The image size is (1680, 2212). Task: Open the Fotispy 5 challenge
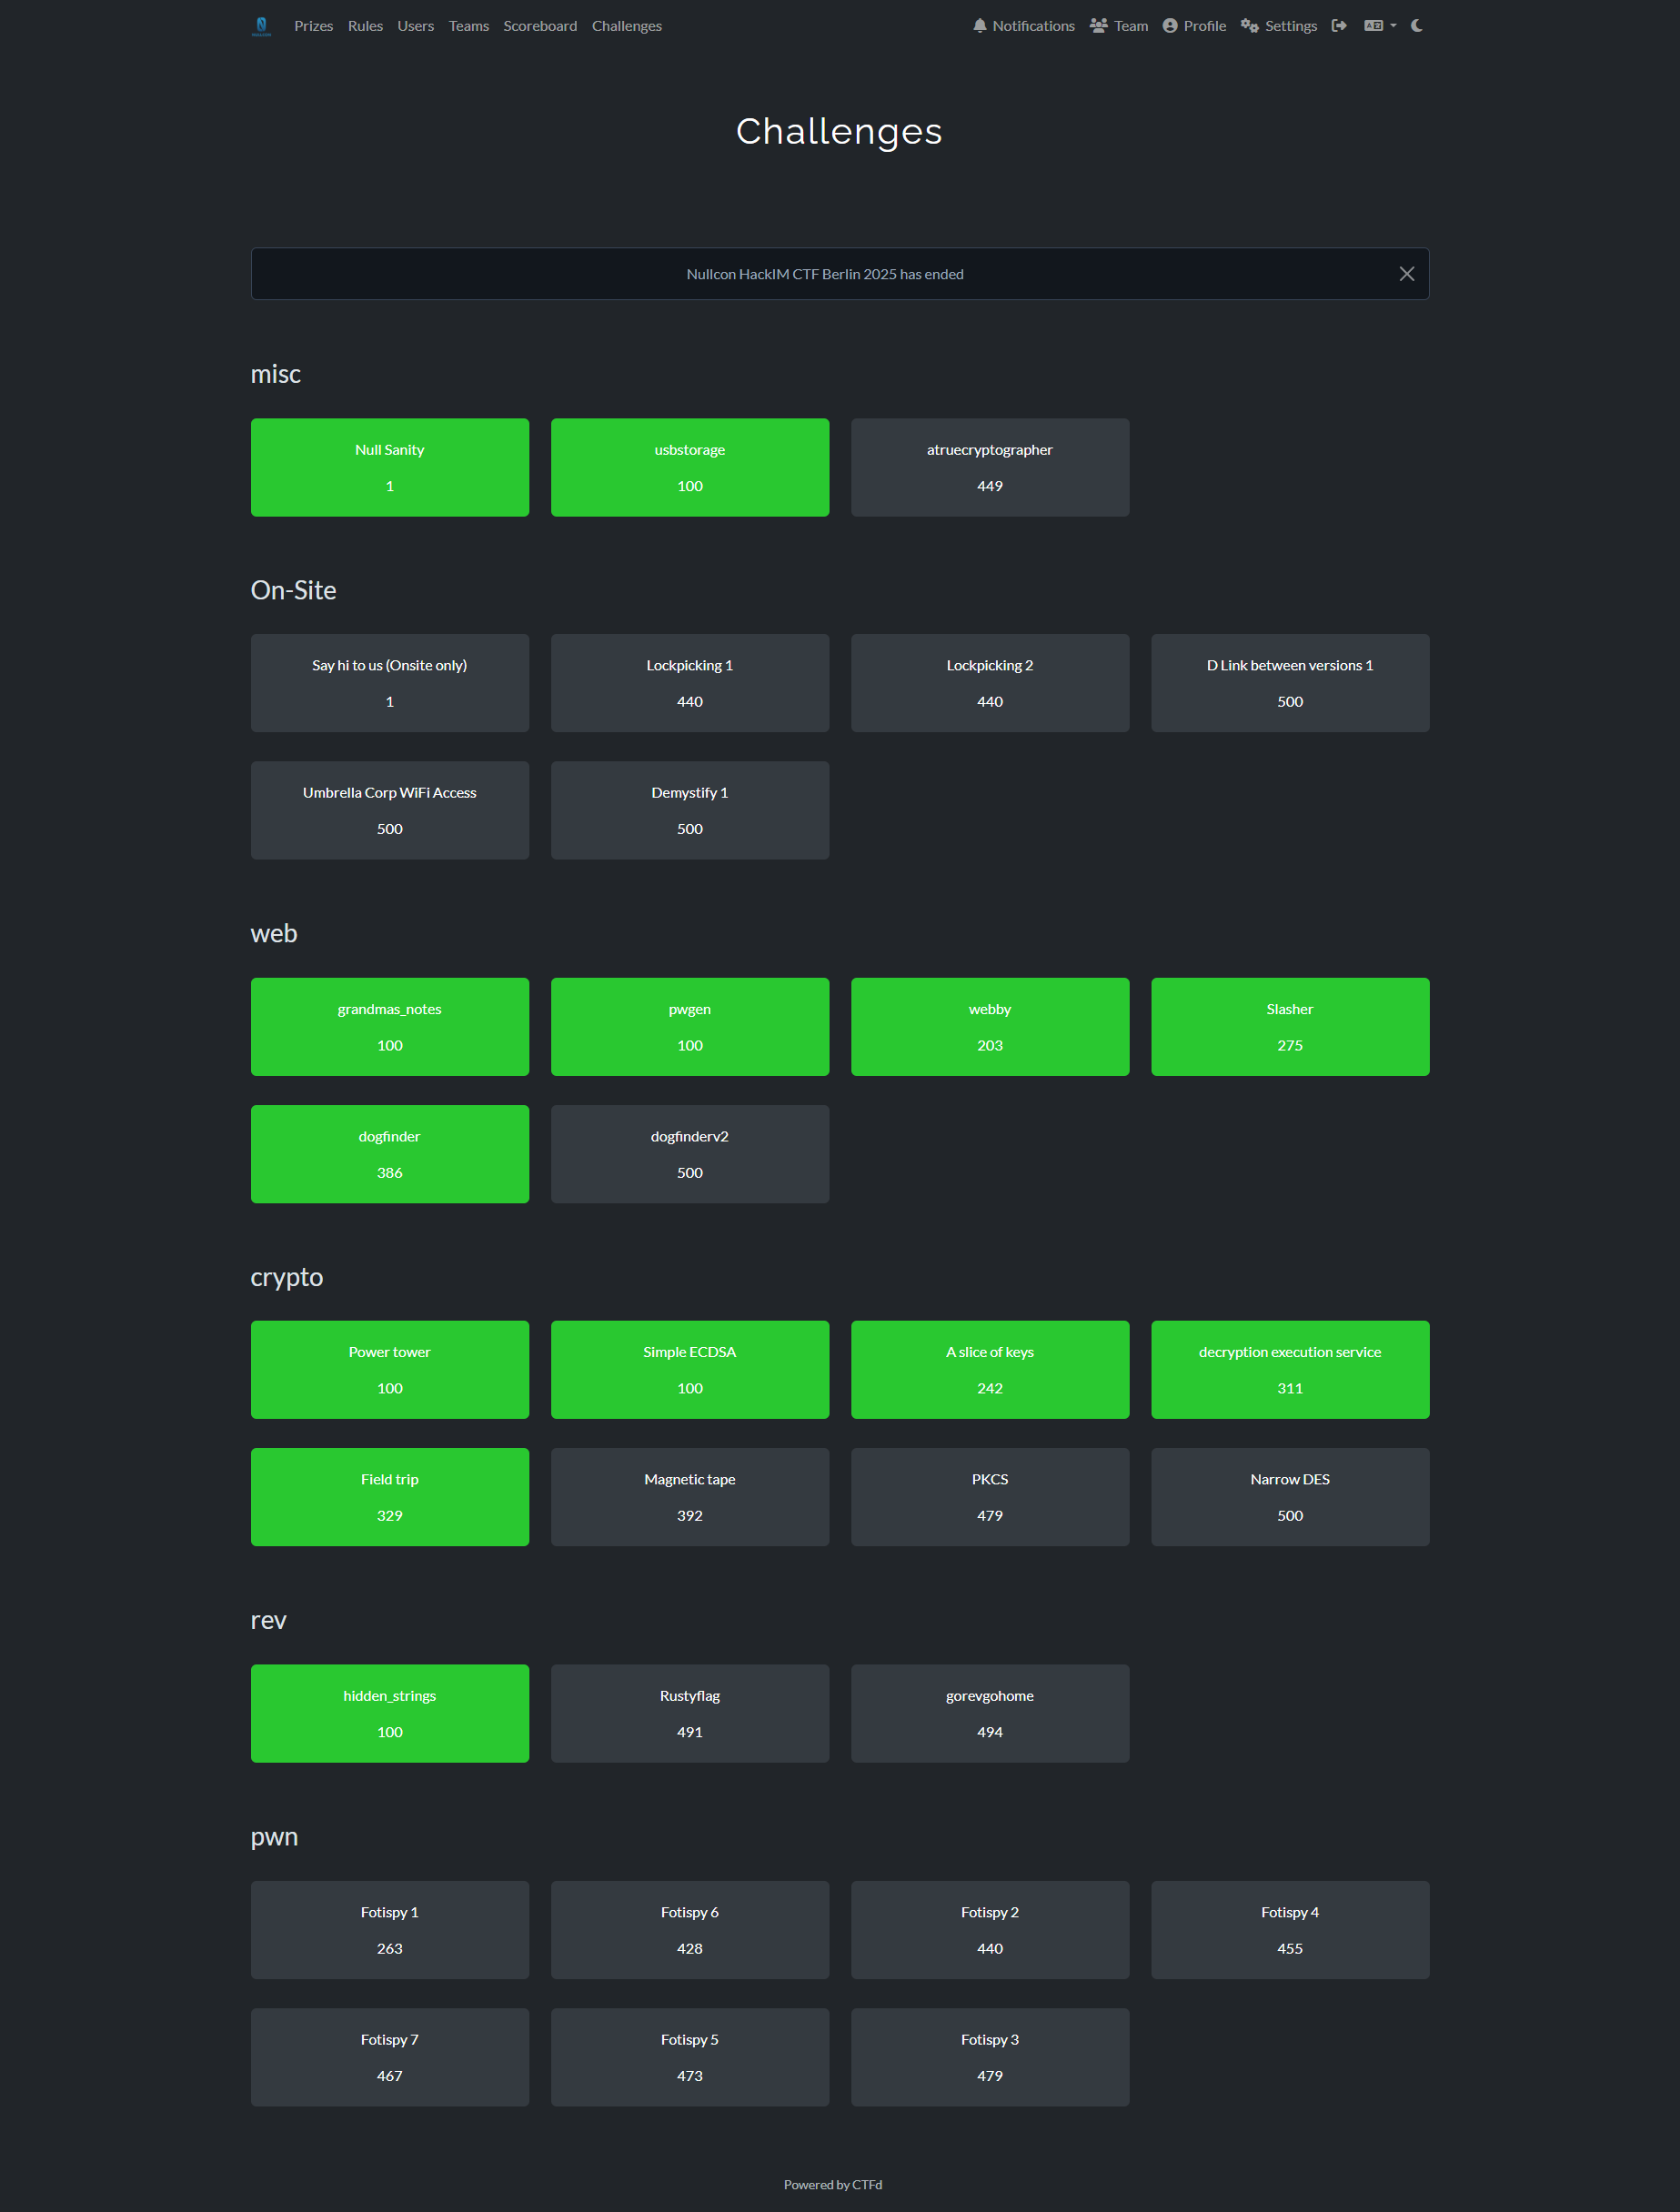(690, 2057)
